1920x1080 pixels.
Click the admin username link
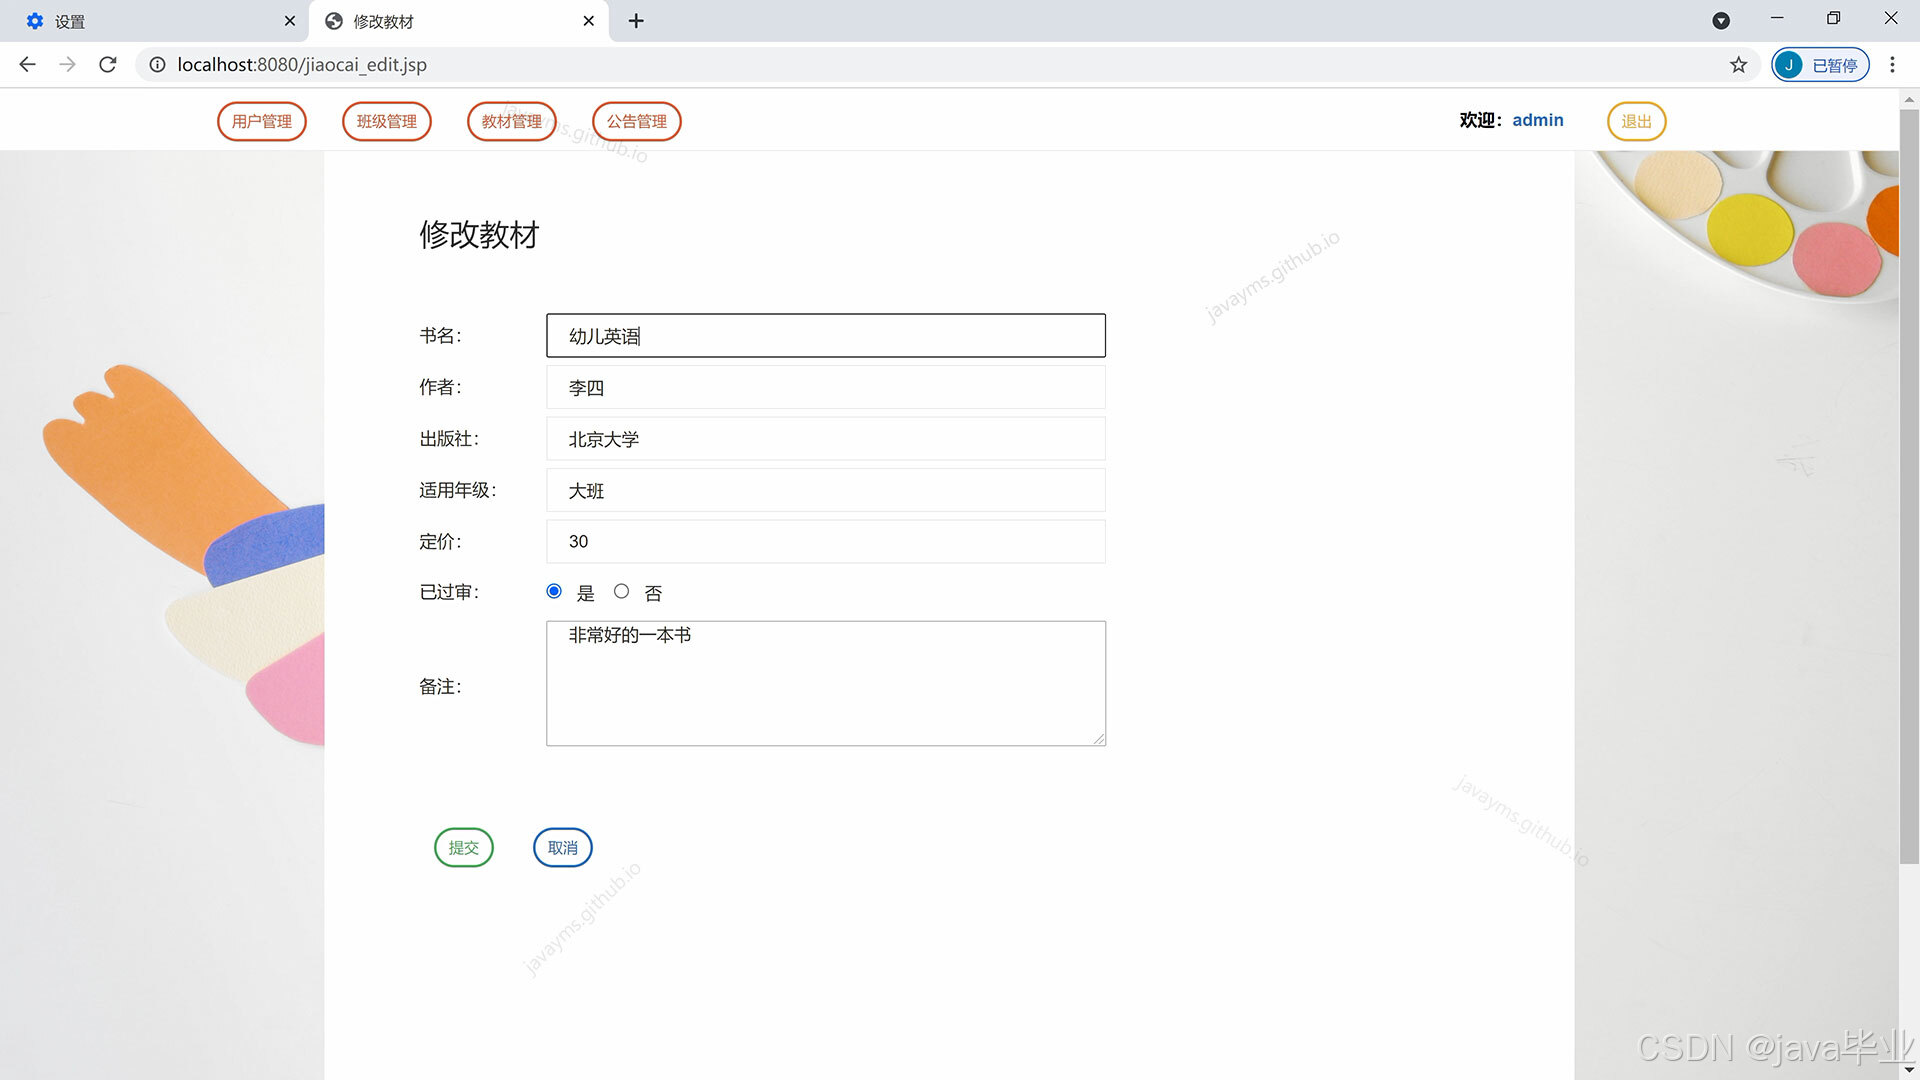pyautogui.click(x=1538, y=120)
